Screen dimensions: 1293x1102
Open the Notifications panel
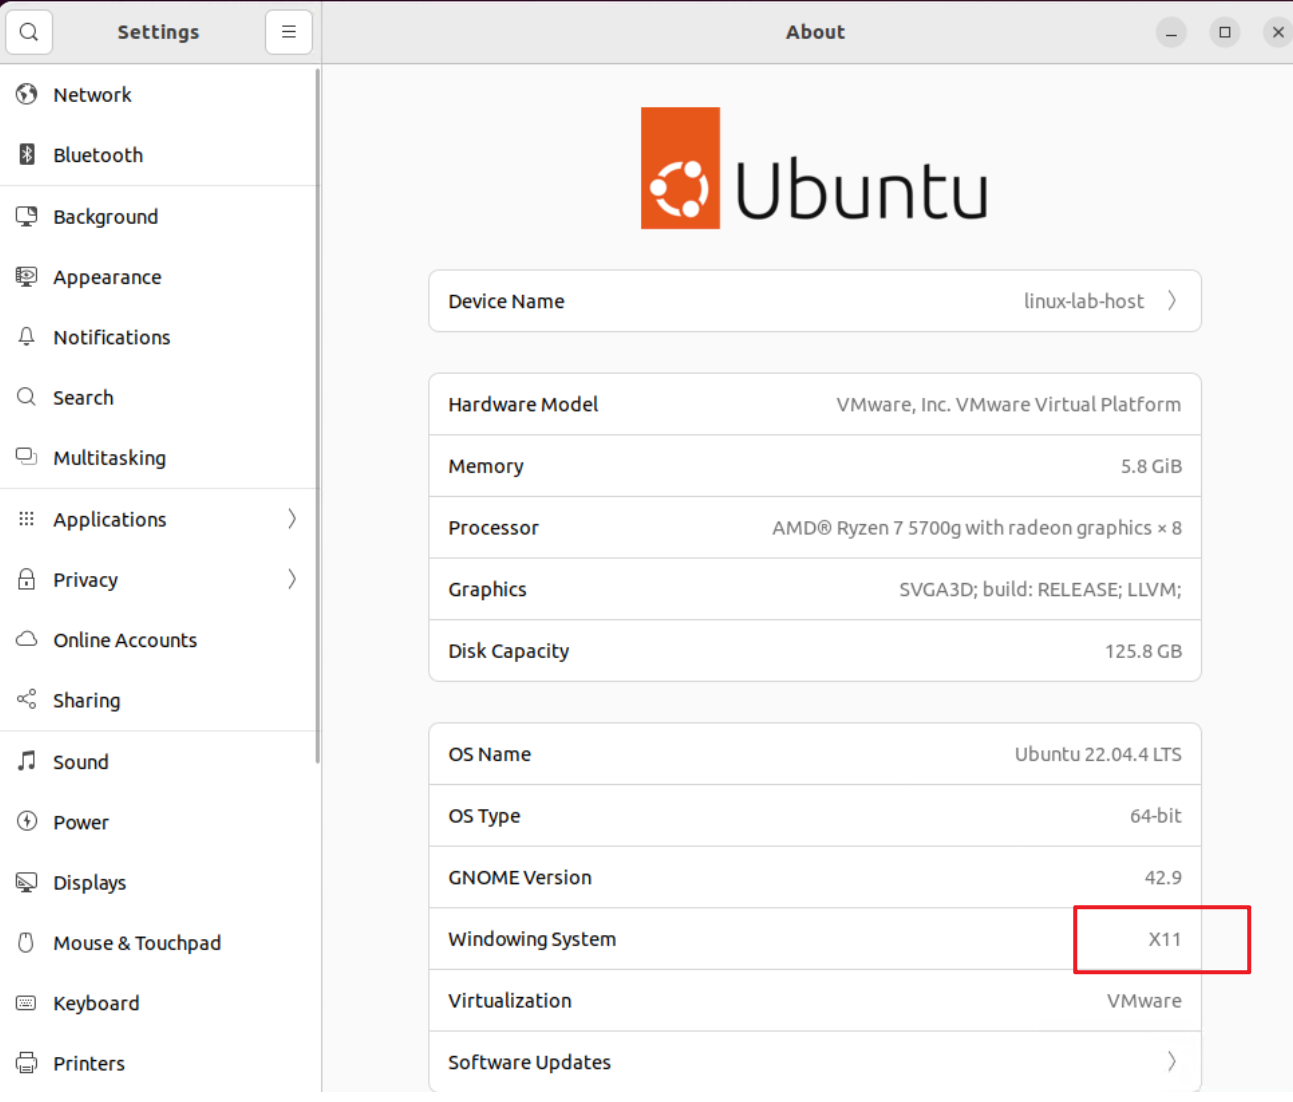tap(160, 336)
